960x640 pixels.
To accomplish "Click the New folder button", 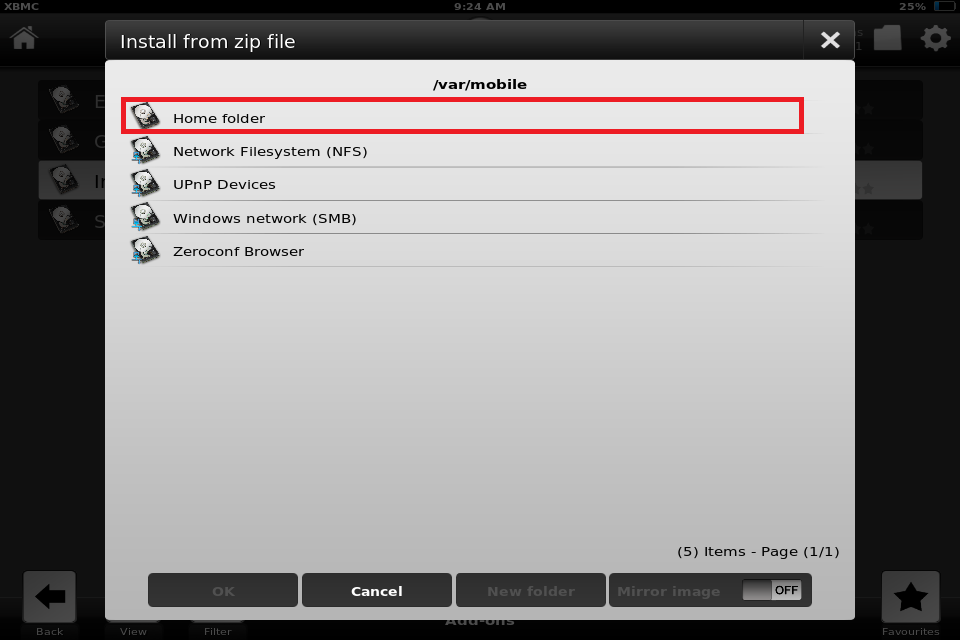I will click(x=530, y=590).
